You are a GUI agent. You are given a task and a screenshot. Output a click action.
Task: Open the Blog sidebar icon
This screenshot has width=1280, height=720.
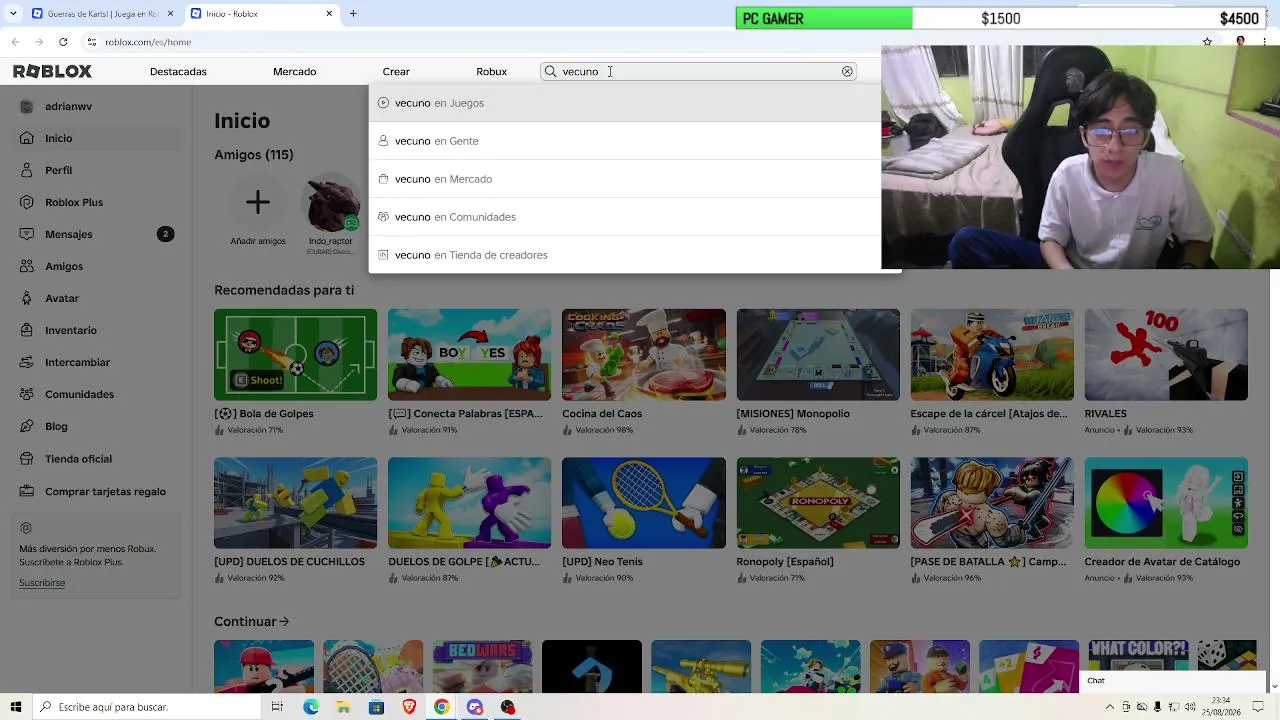[27, 426]
